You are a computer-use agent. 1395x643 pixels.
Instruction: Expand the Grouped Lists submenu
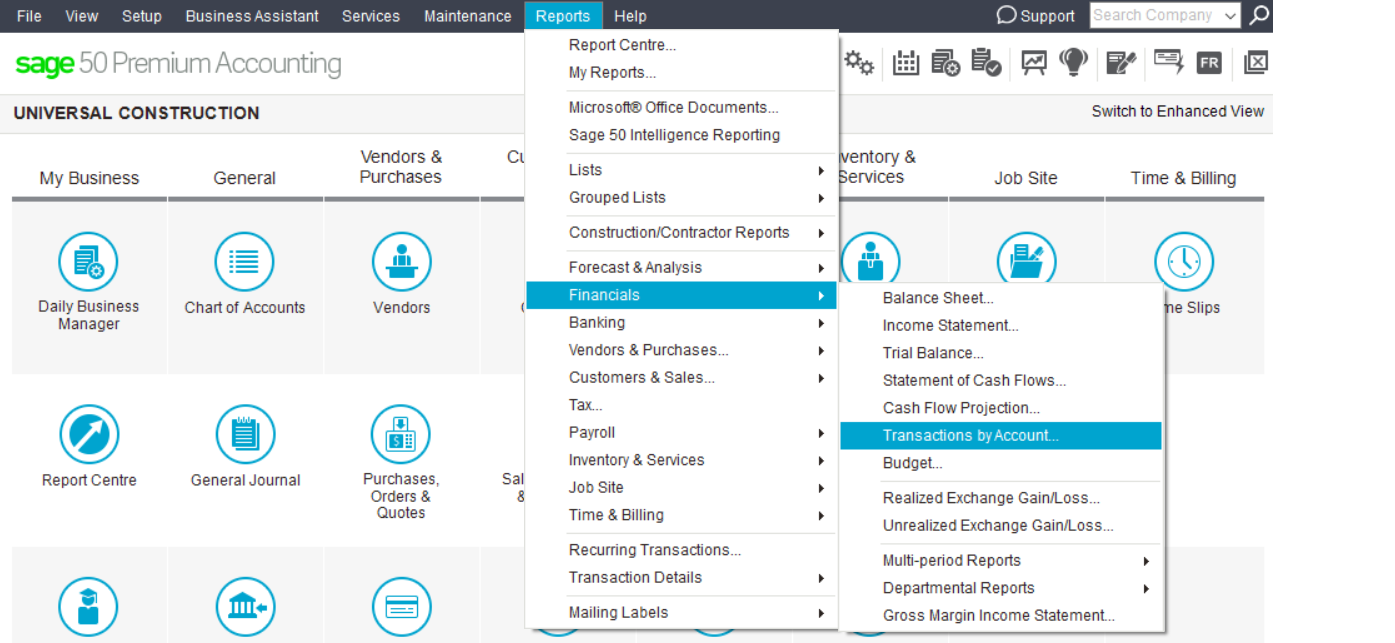(x=682, y=198)
